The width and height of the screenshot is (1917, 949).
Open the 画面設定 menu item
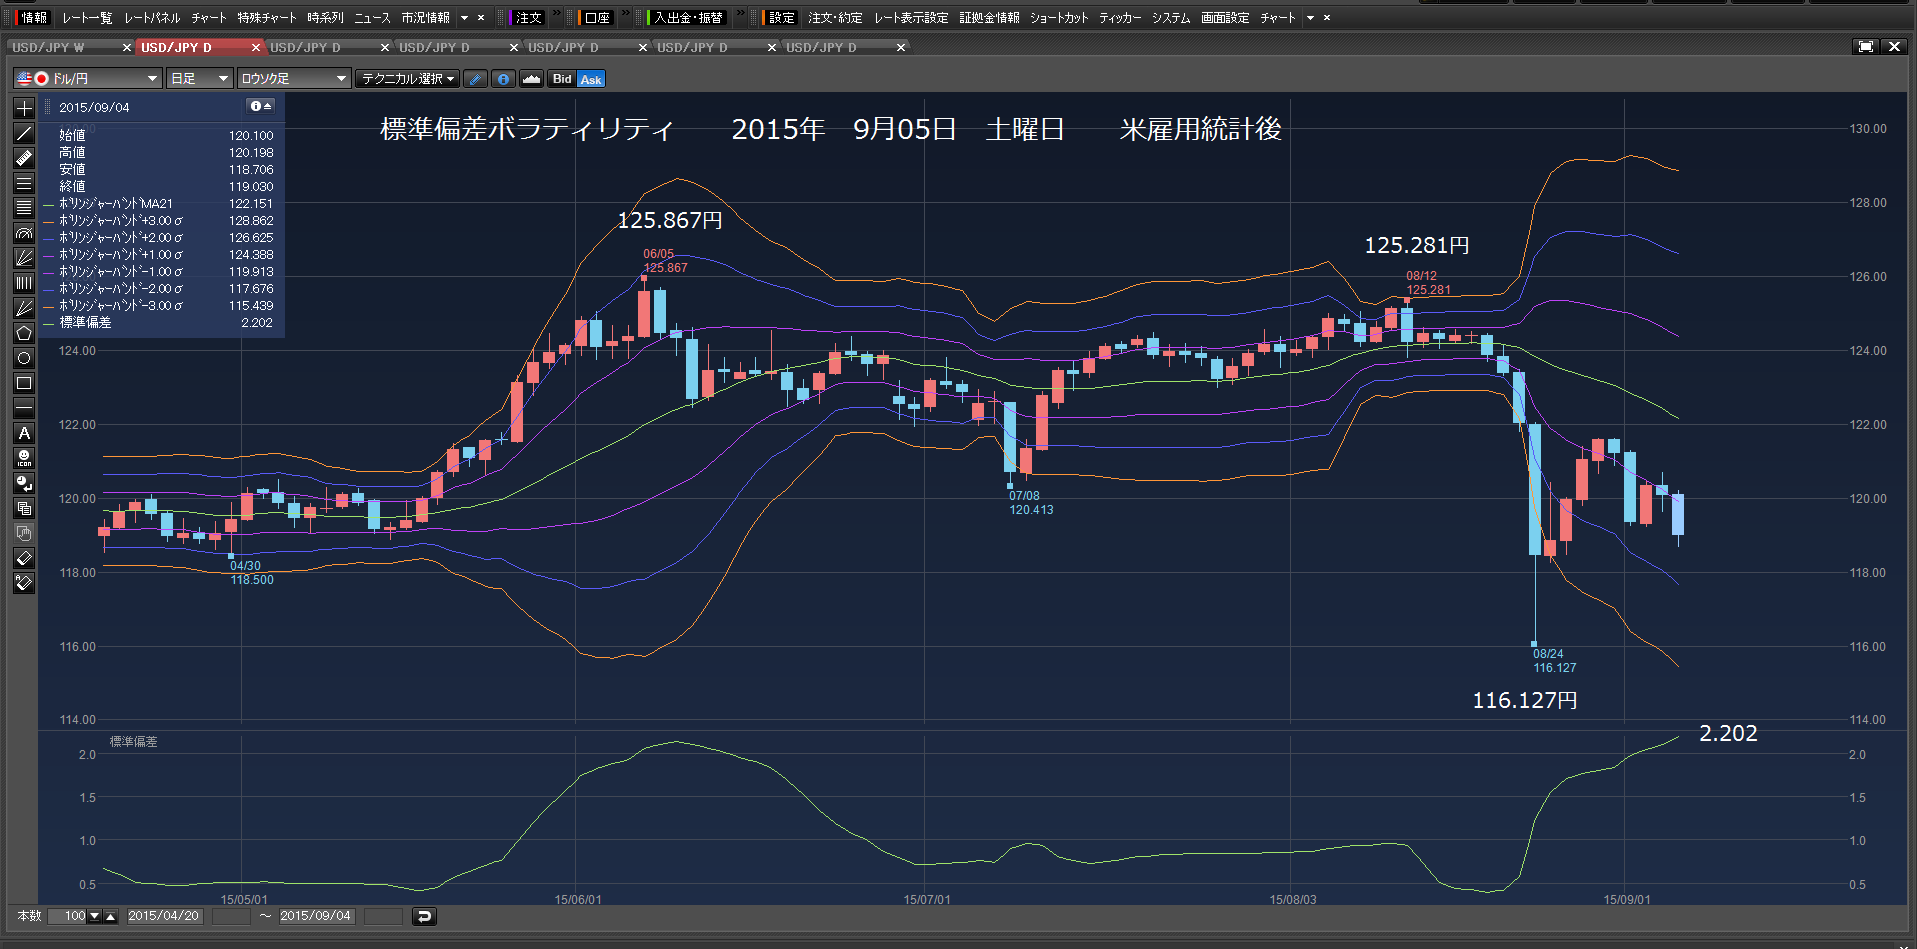pos(1225,18)
